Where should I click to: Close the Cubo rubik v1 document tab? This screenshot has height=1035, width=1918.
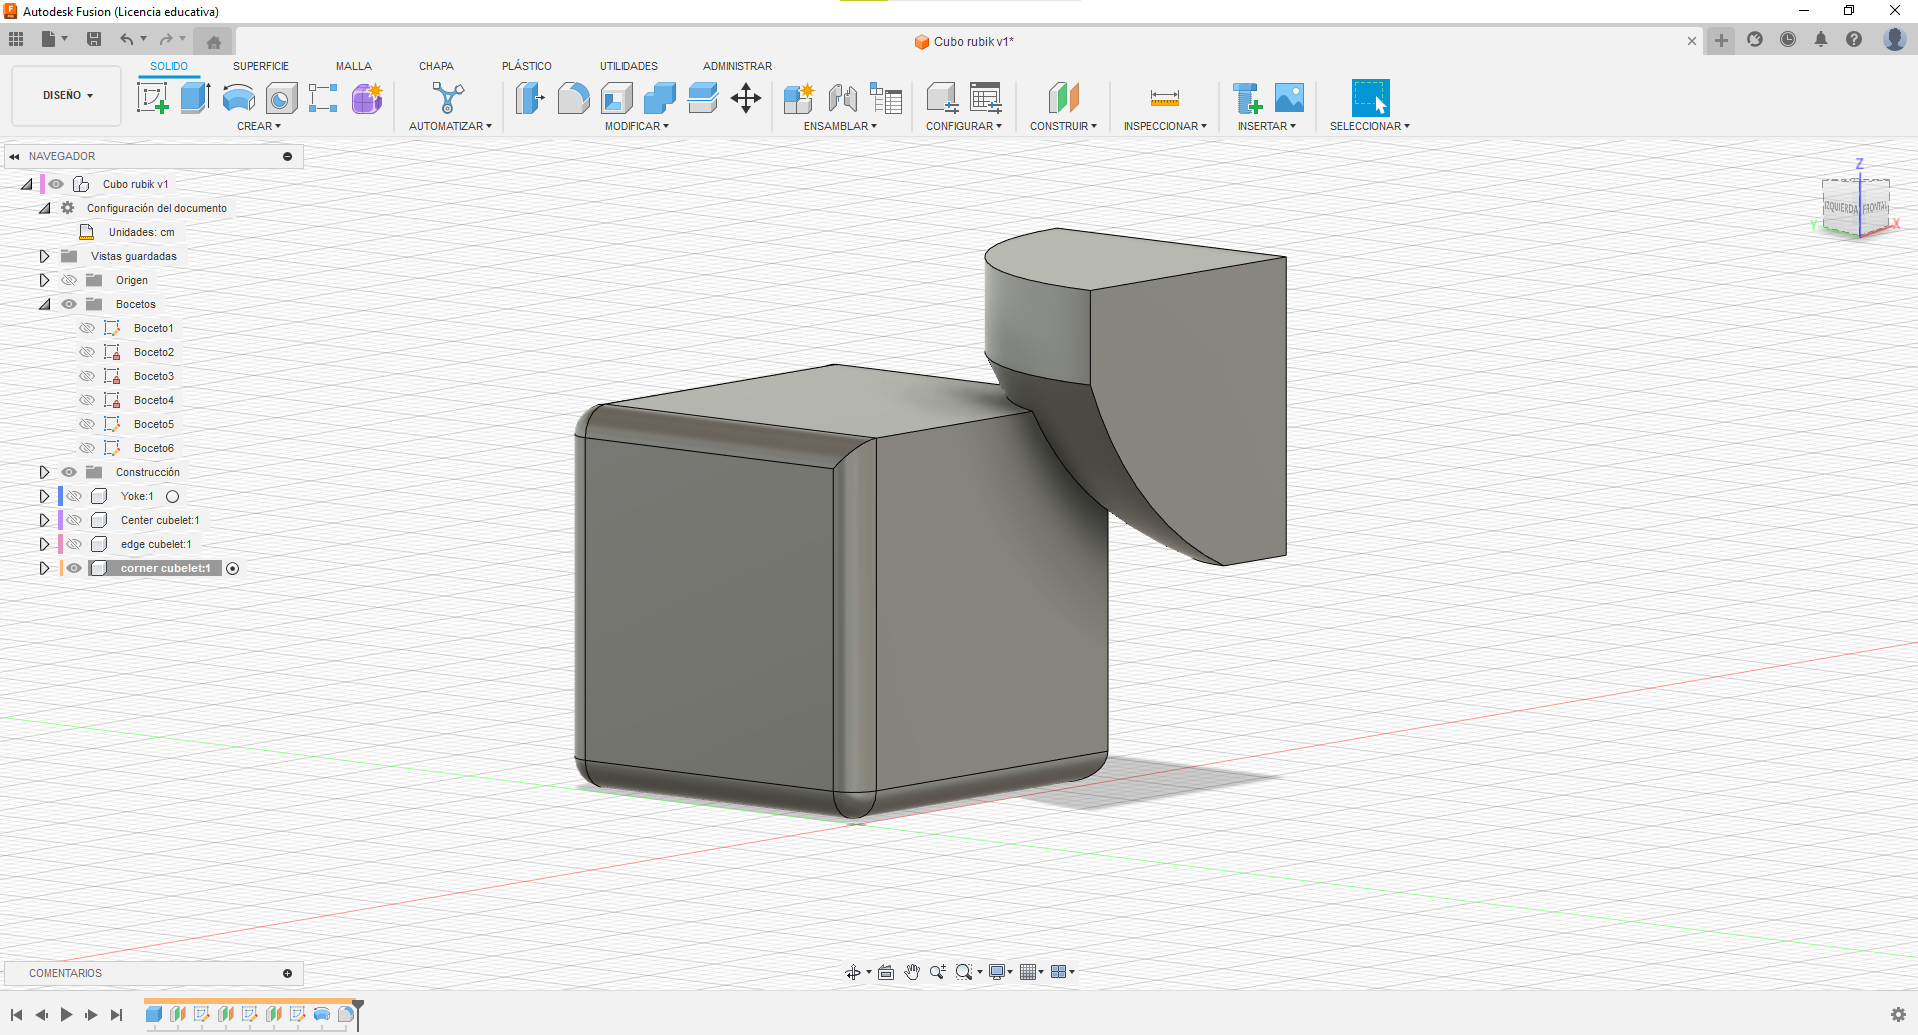1692,41
